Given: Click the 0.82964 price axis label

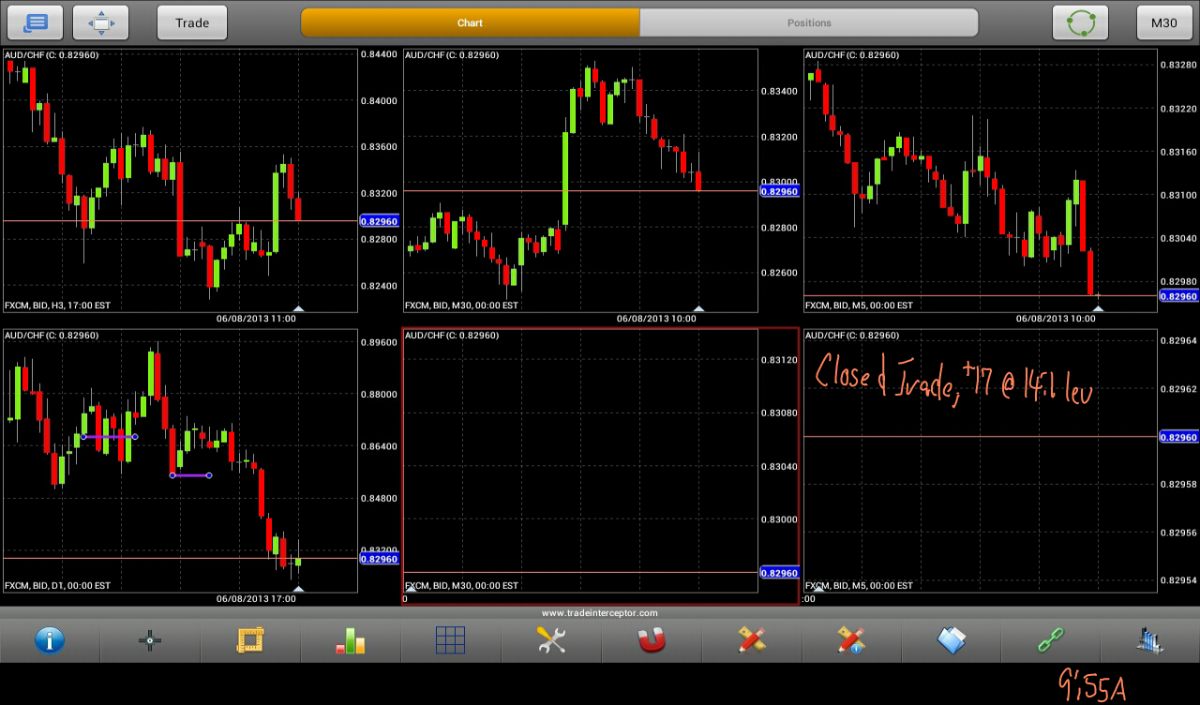Looking at the screenshot, I should click(x=1179, y=342).
